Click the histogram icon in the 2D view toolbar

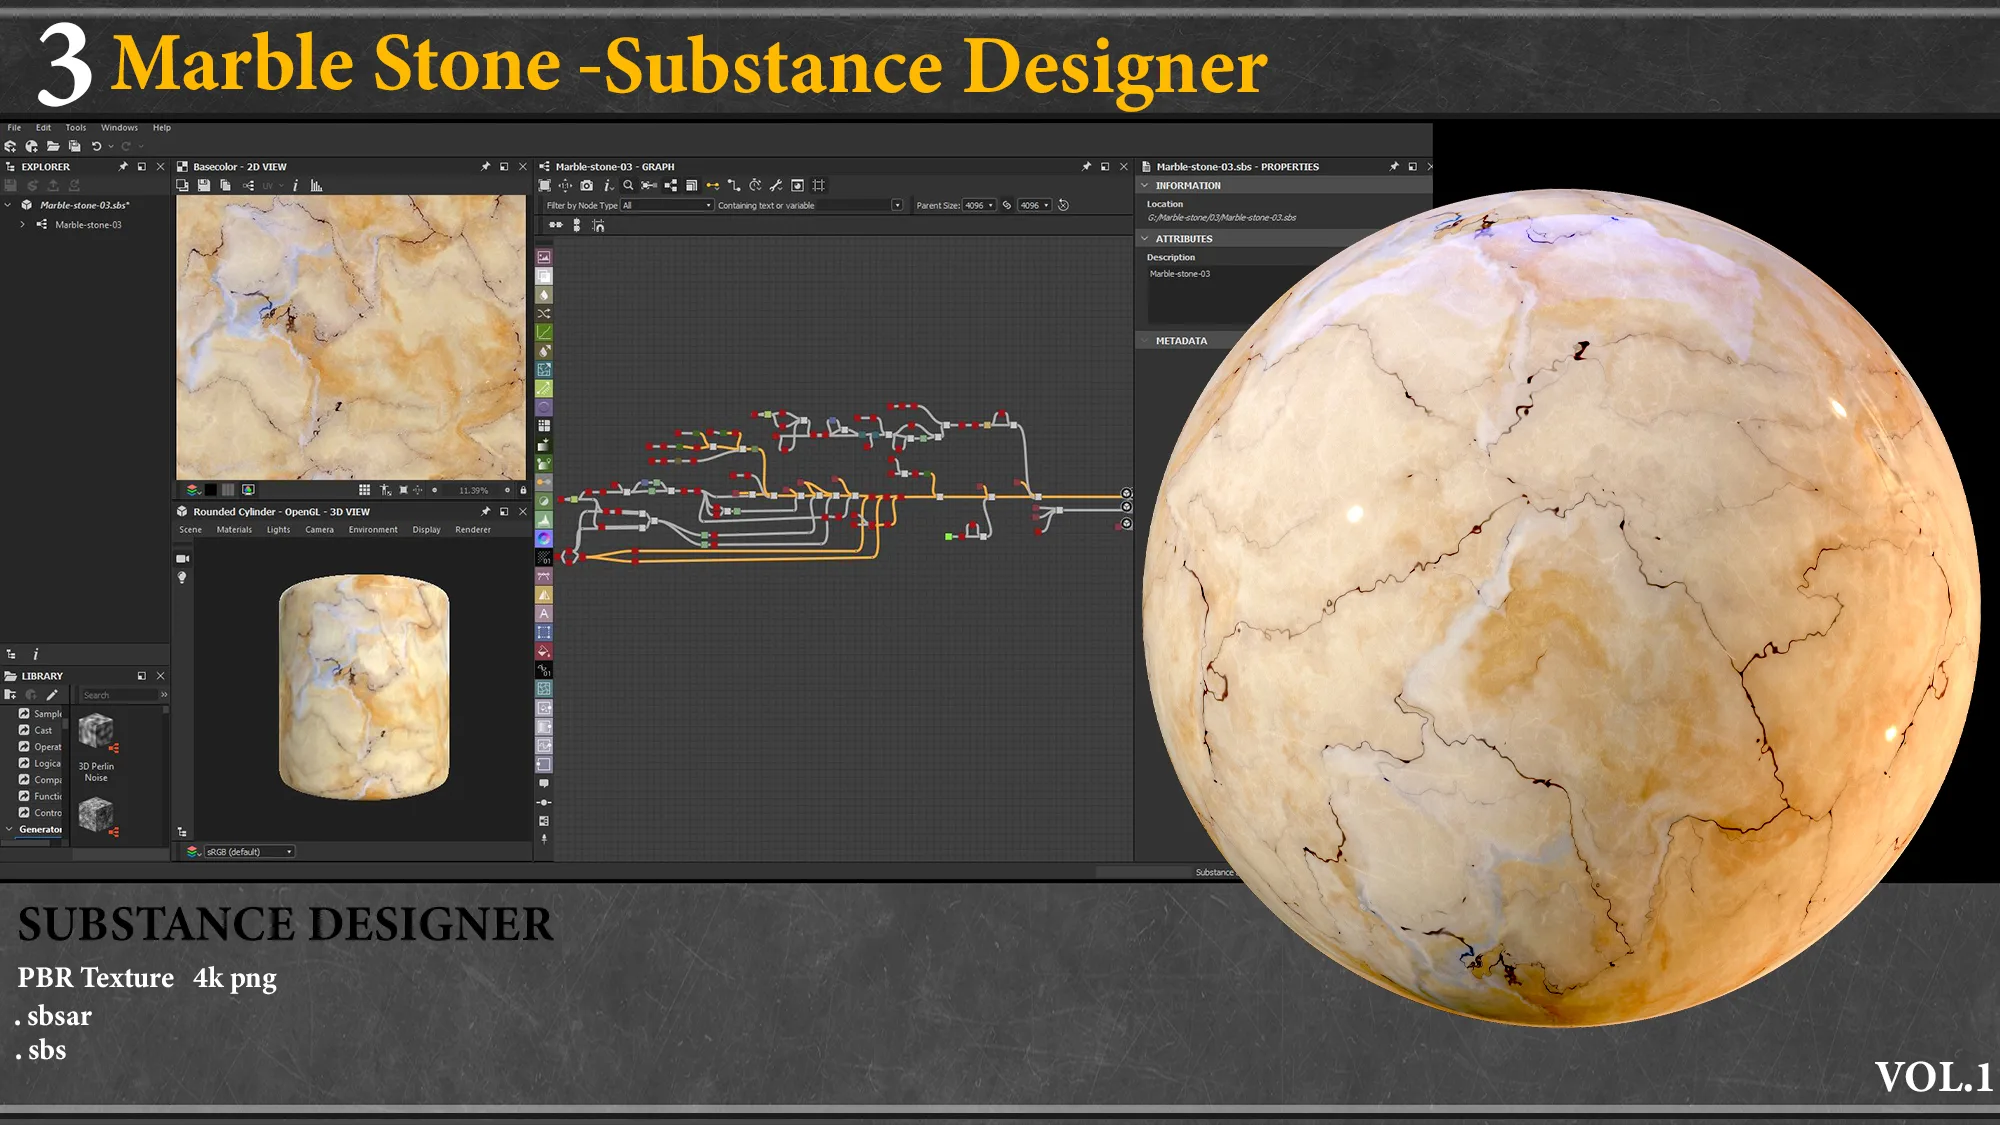click(x=315, y=185)
